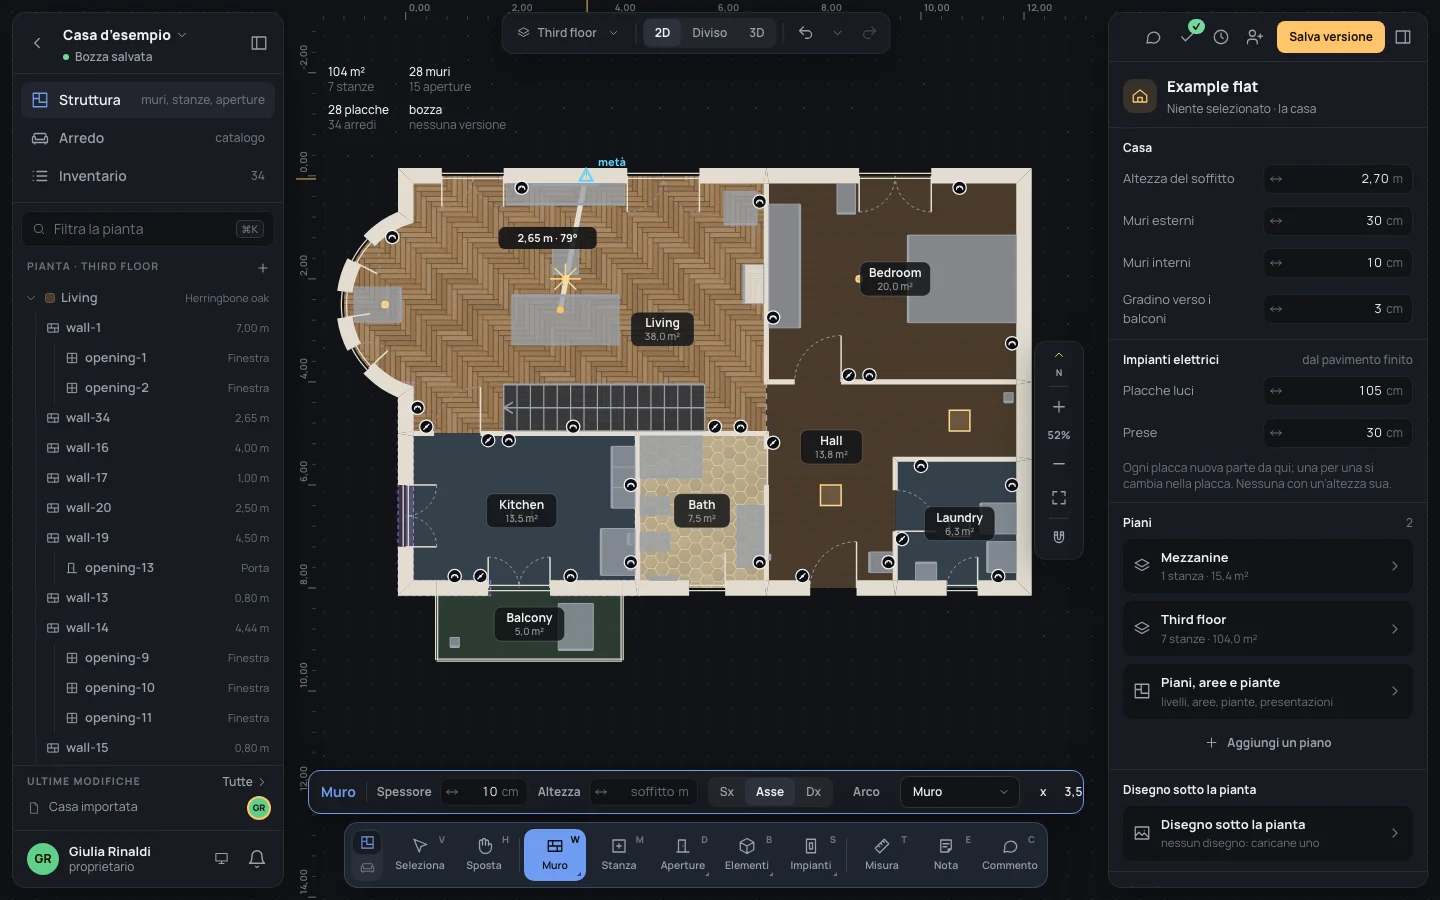1440x900 pixels.
Task: Reset orientation with the north compass
Action: pos(1059,364)
